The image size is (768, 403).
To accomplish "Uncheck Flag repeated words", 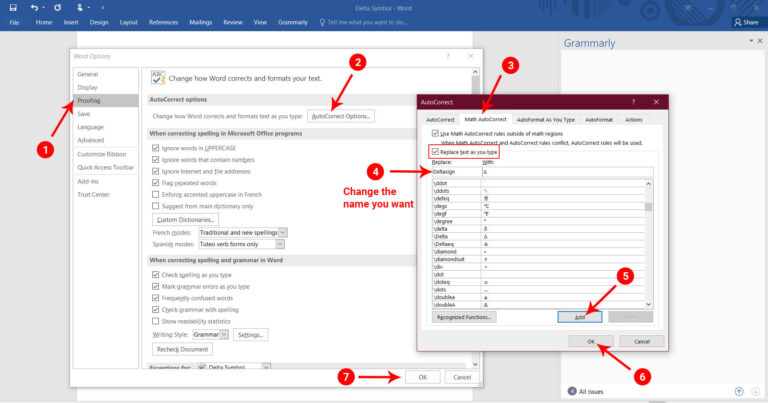I will click(155, 183).
